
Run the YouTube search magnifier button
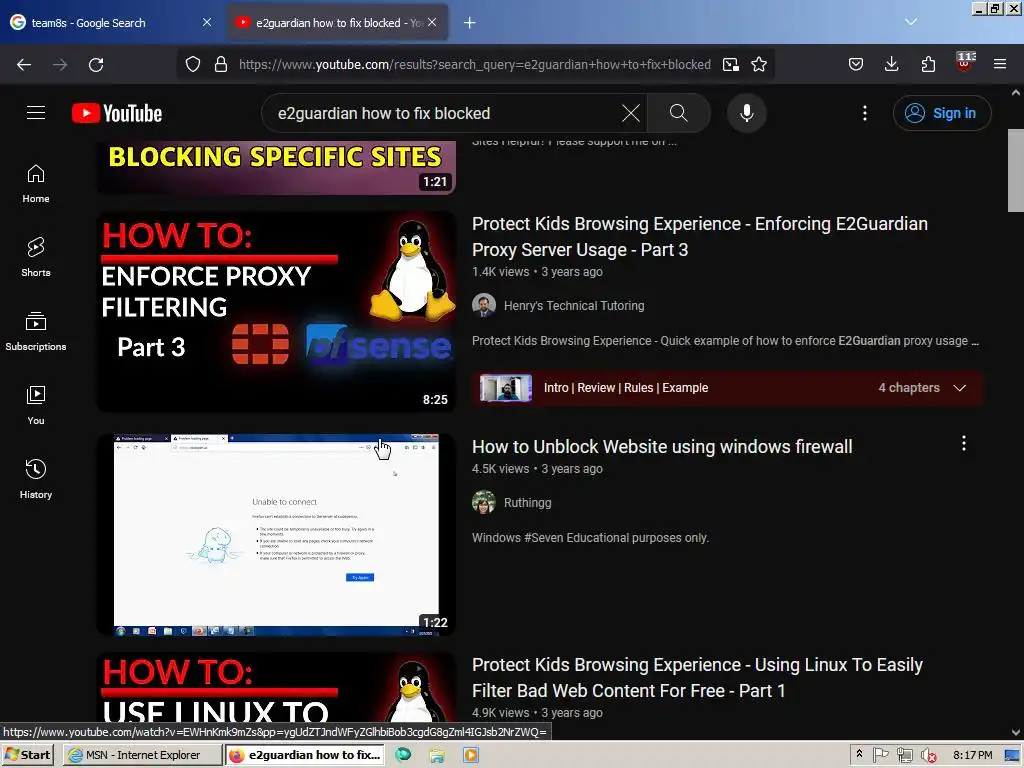(679, 113)
